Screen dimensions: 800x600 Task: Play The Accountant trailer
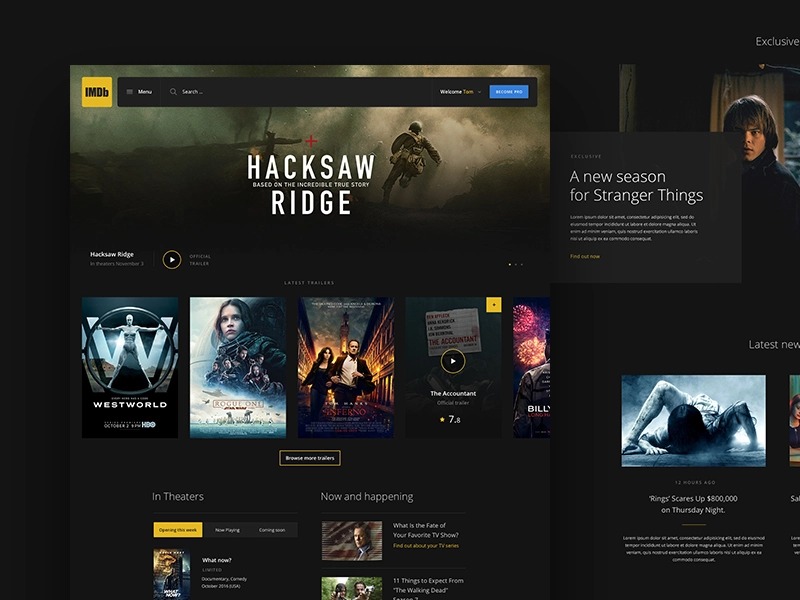452,361
